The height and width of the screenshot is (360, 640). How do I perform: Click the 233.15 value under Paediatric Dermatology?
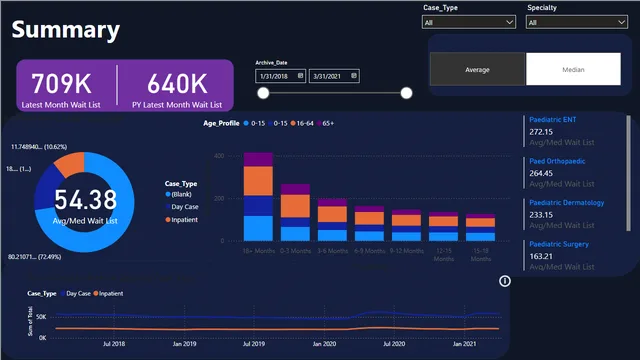pos(541,215)
